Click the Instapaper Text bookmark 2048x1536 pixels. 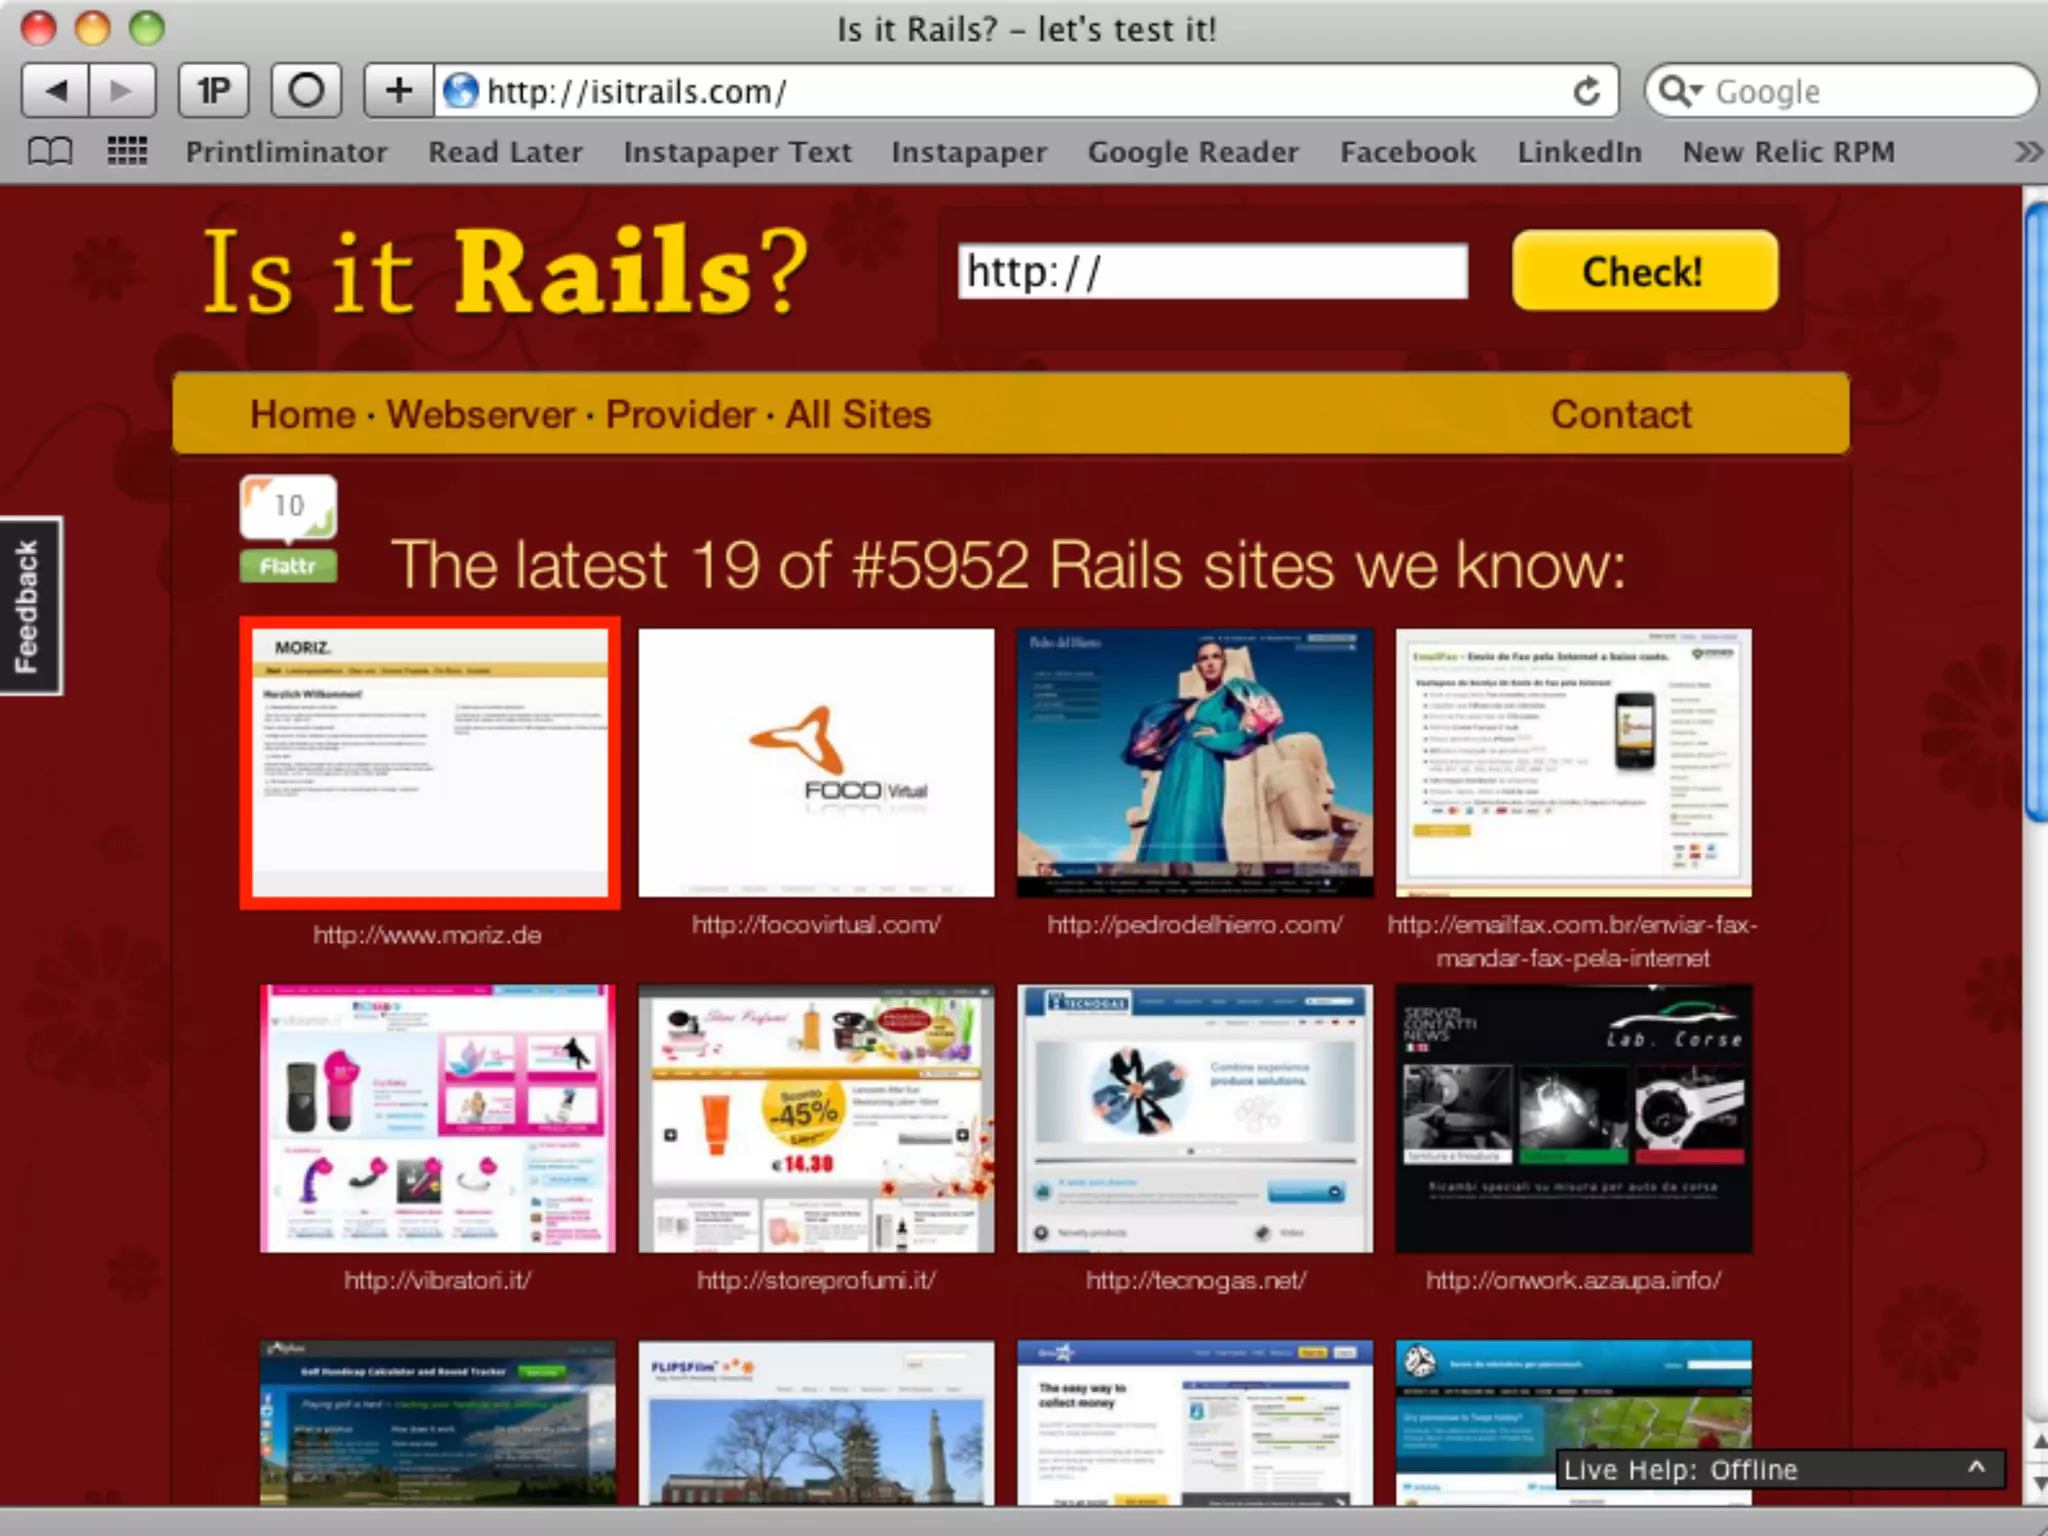pos(737,152)
